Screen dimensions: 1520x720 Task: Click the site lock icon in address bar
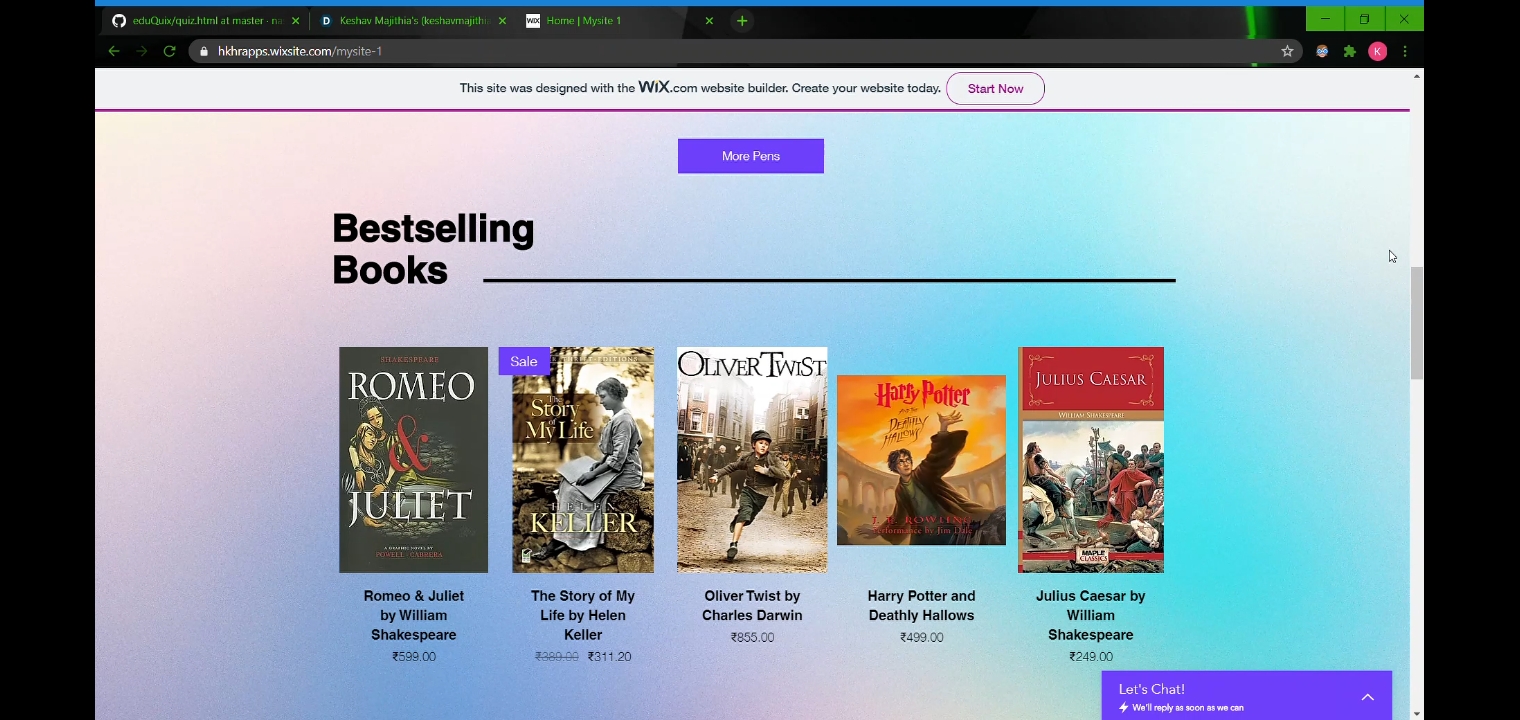pyautogui.click(x=204, y=51)
